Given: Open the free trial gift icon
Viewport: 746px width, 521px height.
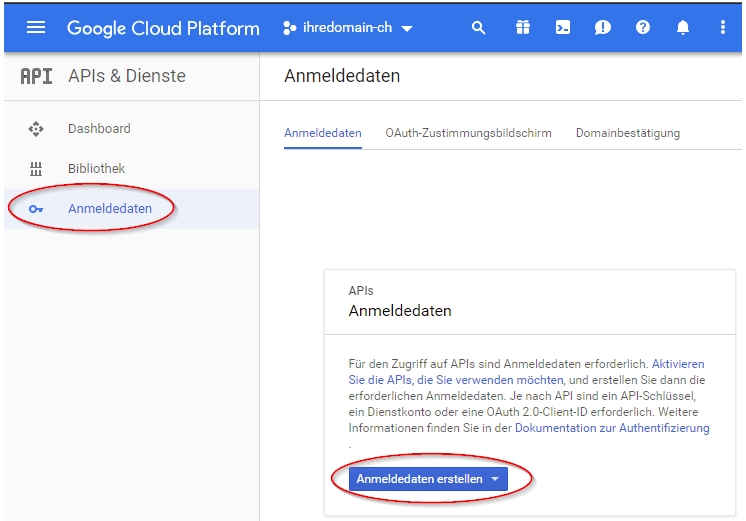Looking at the screenshot, I should pos(523,28).
